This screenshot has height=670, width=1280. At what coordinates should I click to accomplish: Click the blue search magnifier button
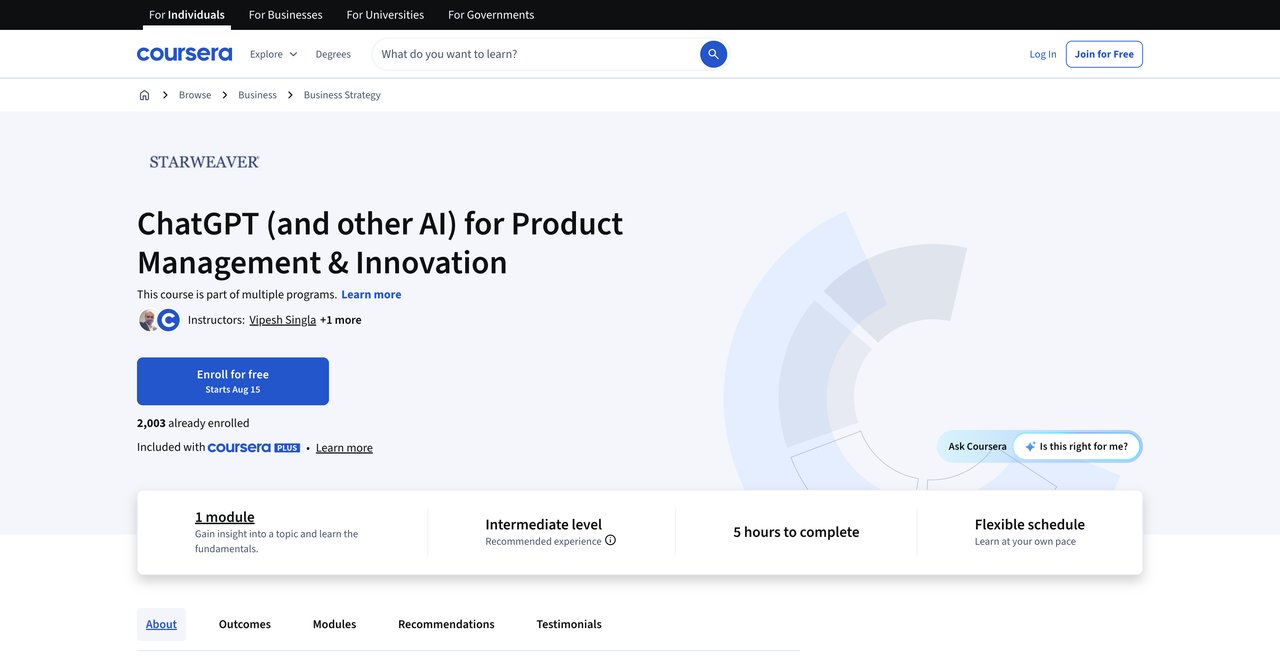tap(713, 54)
